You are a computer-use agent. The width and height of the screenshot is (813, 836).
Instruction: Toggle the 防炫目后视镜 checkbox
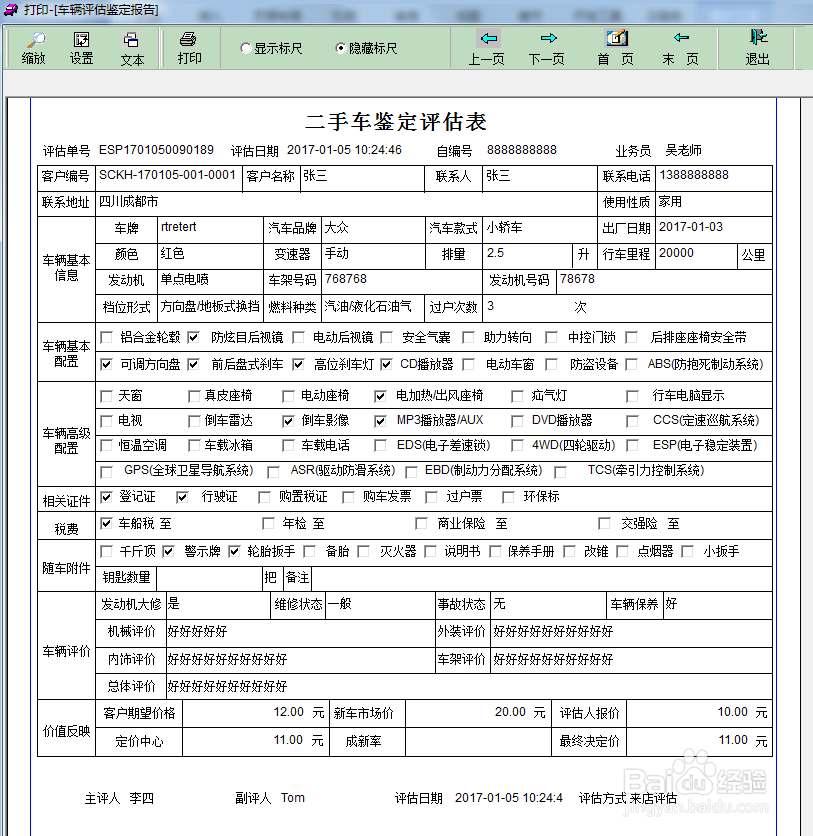coord(194,337)
